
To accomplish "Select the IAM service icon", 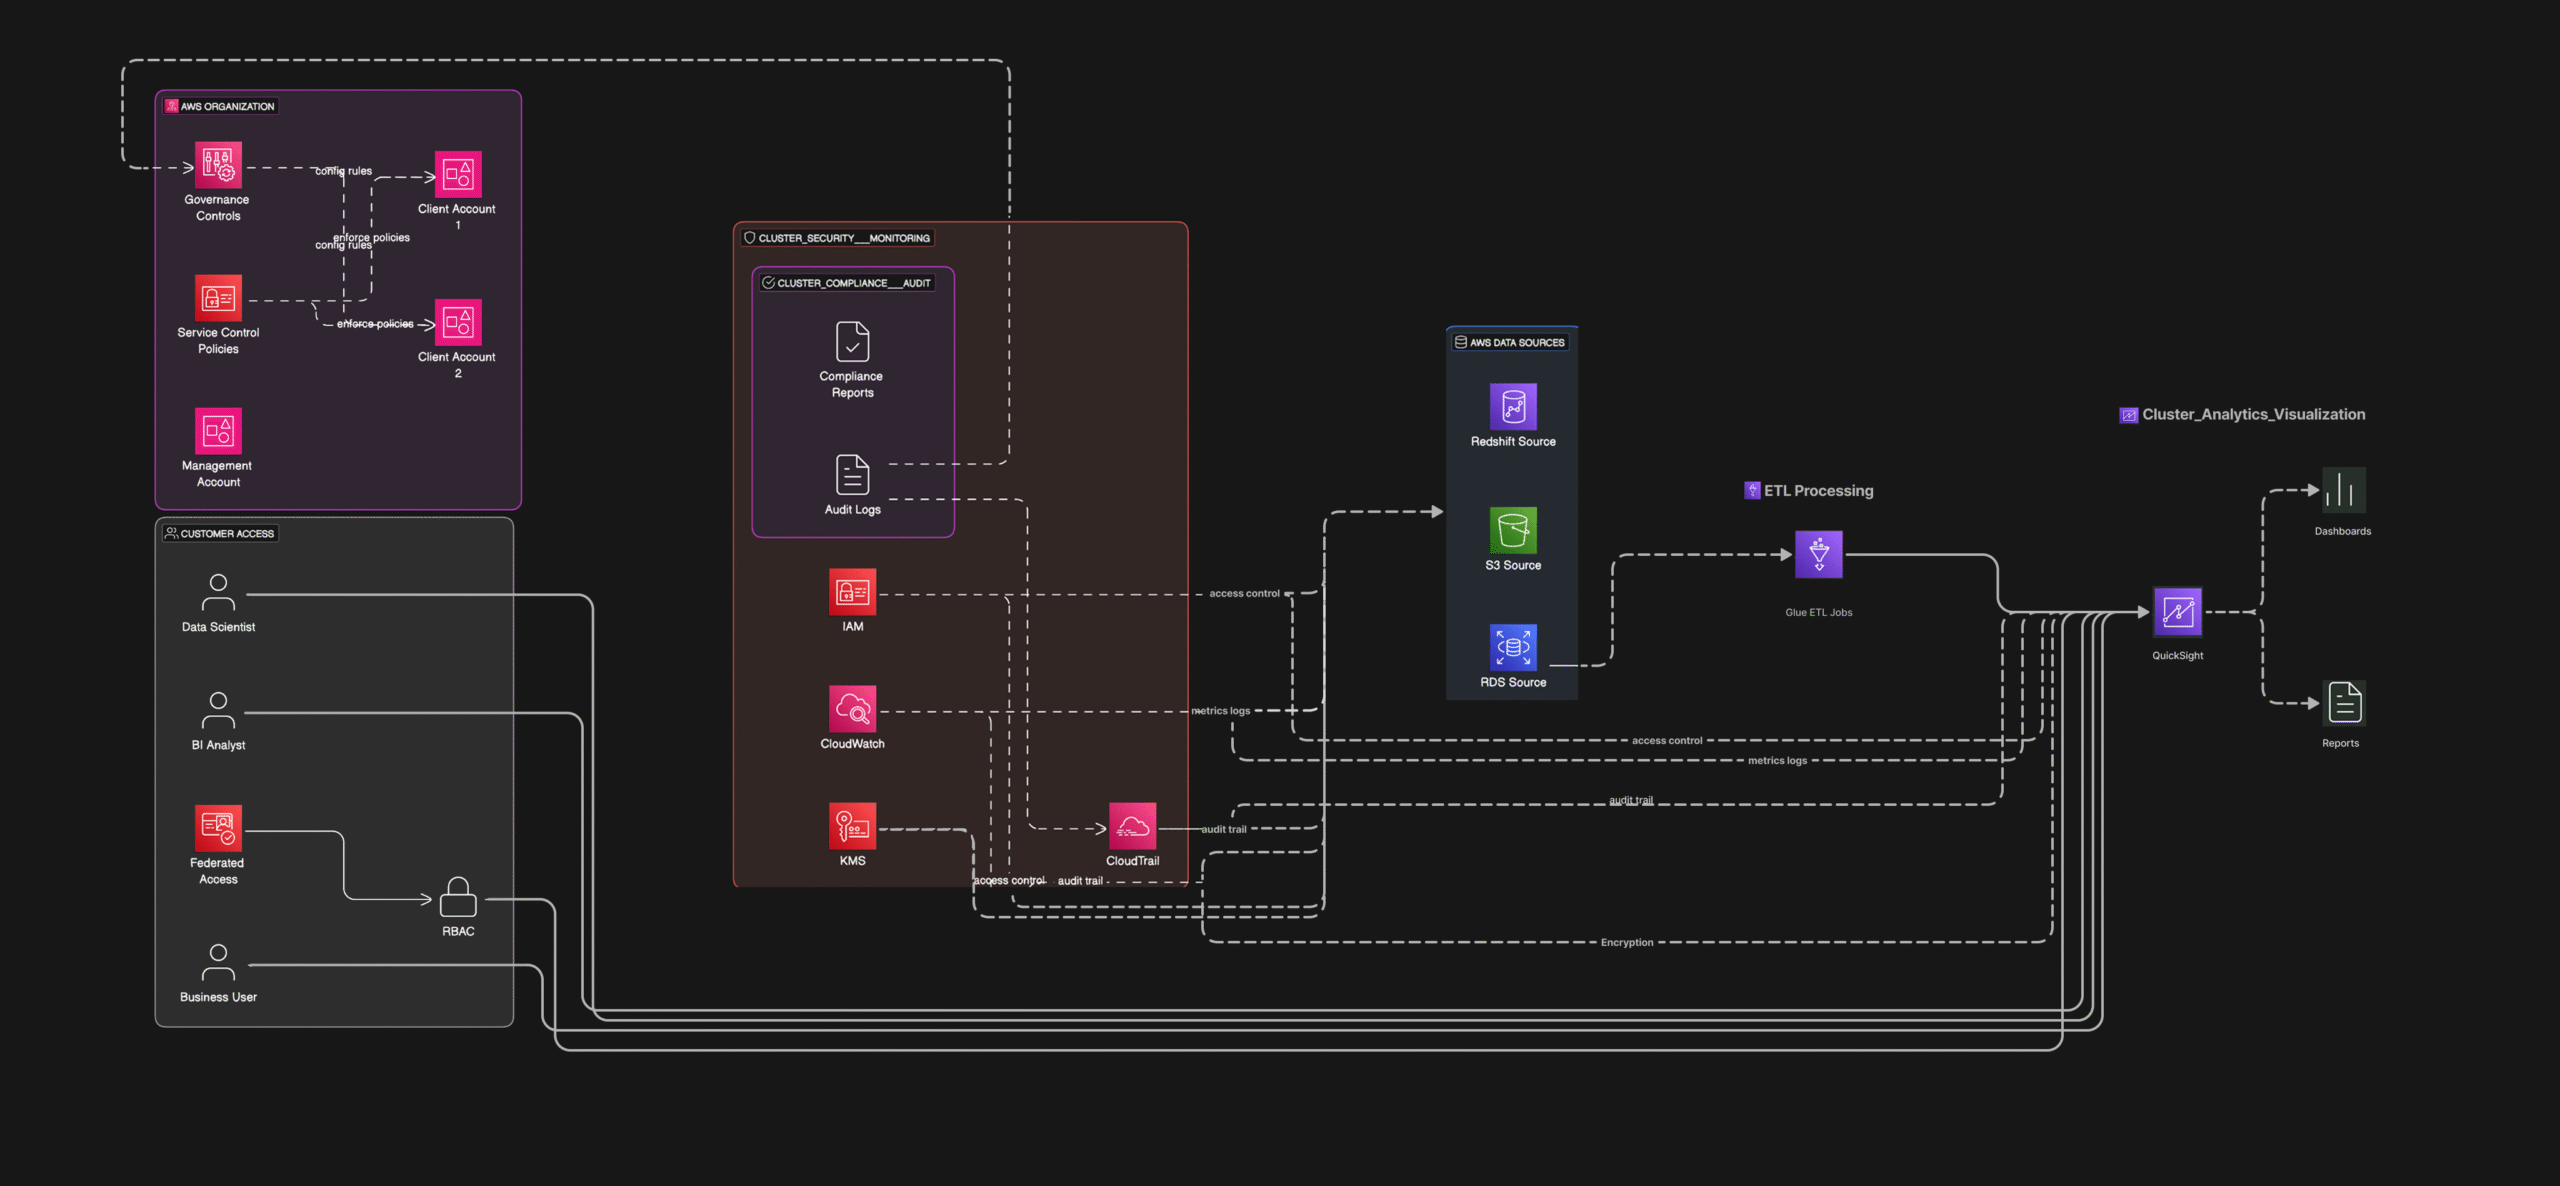I will (852, 592).
